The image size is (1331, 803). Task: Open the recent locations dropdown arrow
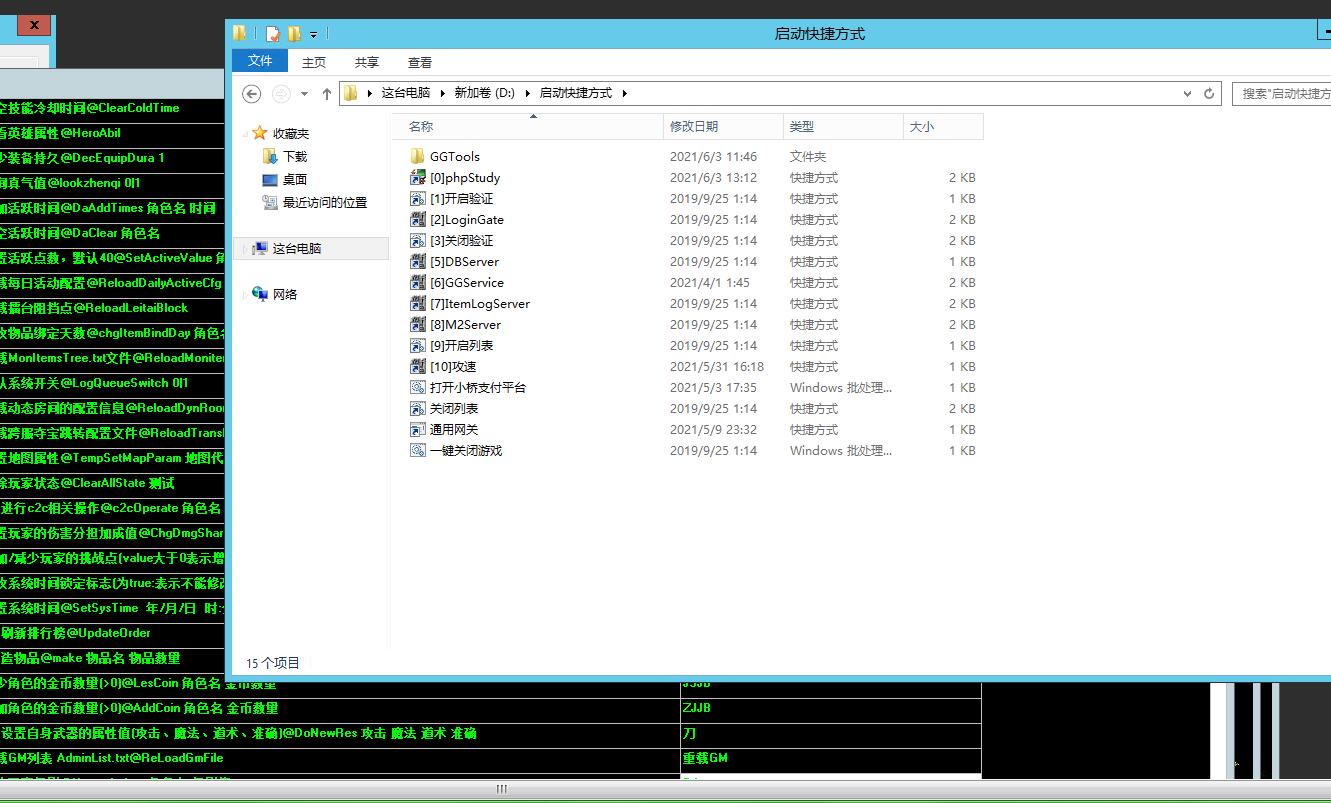click(305, 93)
